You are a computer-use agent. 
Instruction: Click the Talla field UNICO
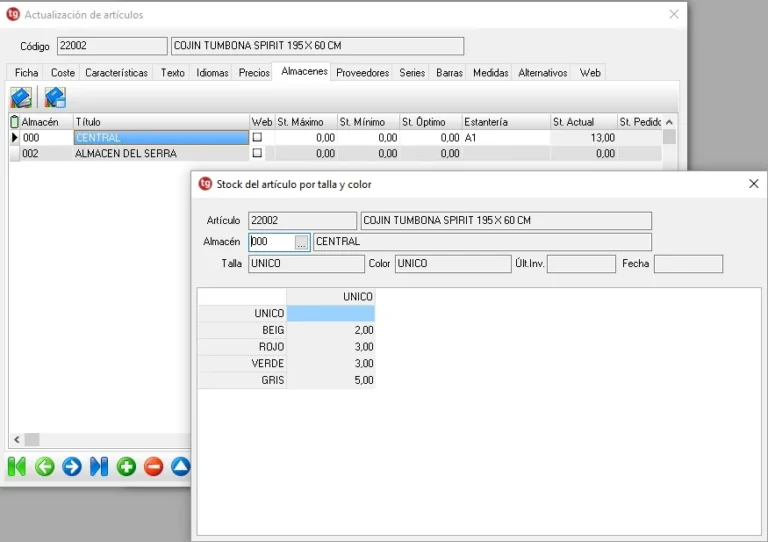tap(306, 263)
